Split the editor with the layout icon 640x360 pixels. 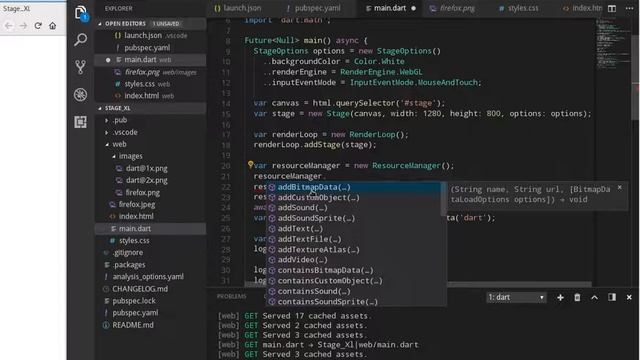(x=612, y=8)
